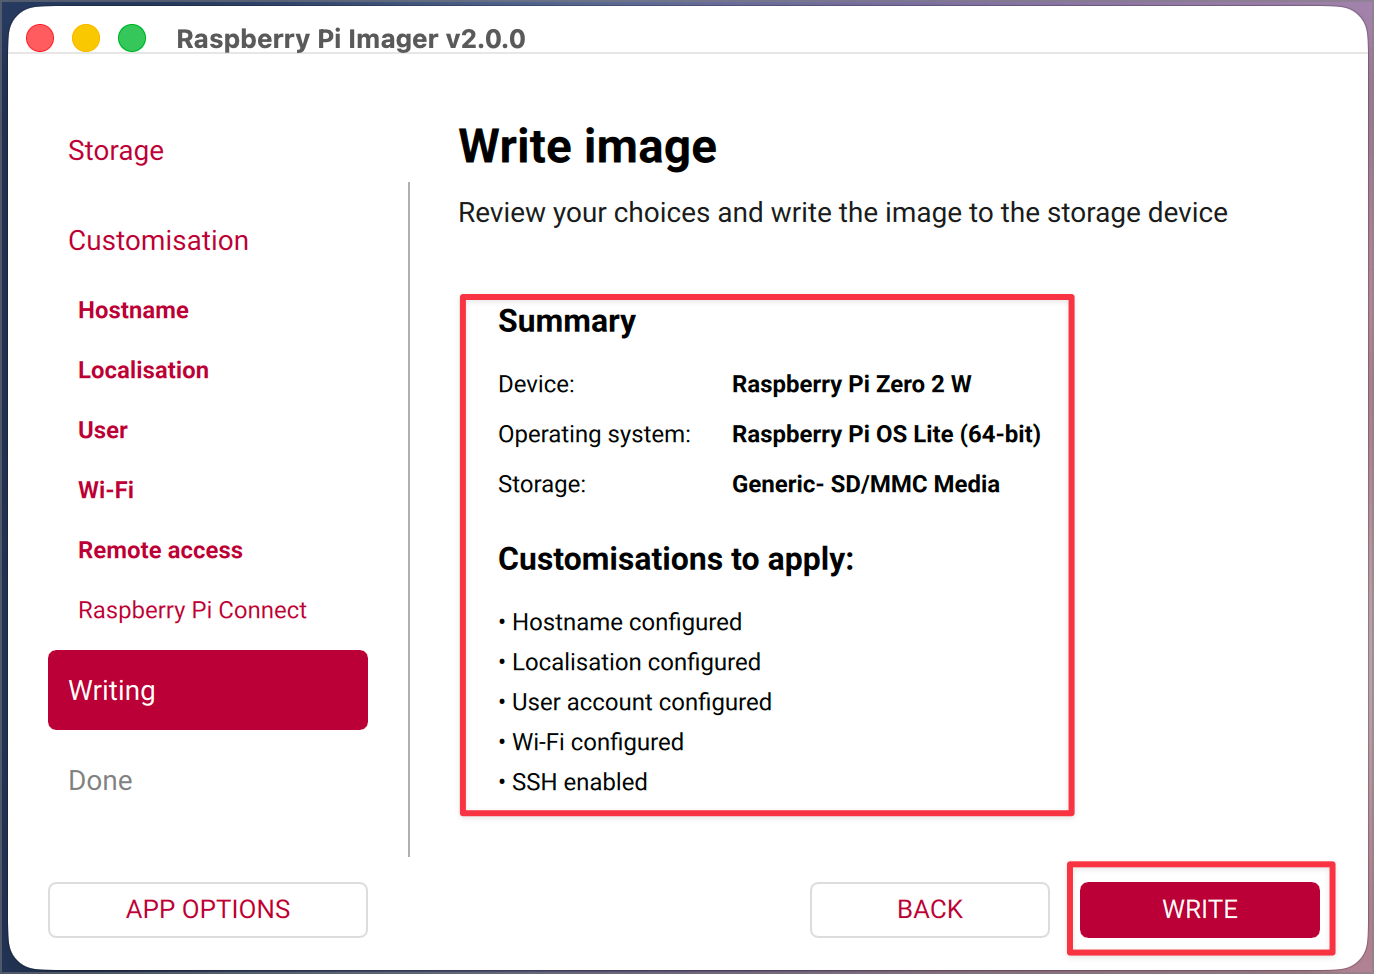Open the User account settings
Screen dimensions: 1374x974
pyautogui.click(x=102, y=430)
